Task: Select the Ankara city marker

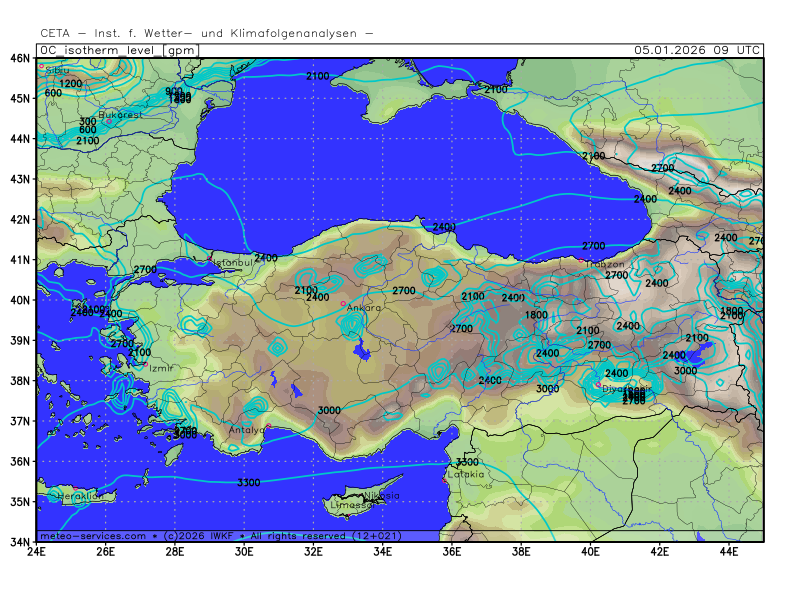Action: [343, 303]
